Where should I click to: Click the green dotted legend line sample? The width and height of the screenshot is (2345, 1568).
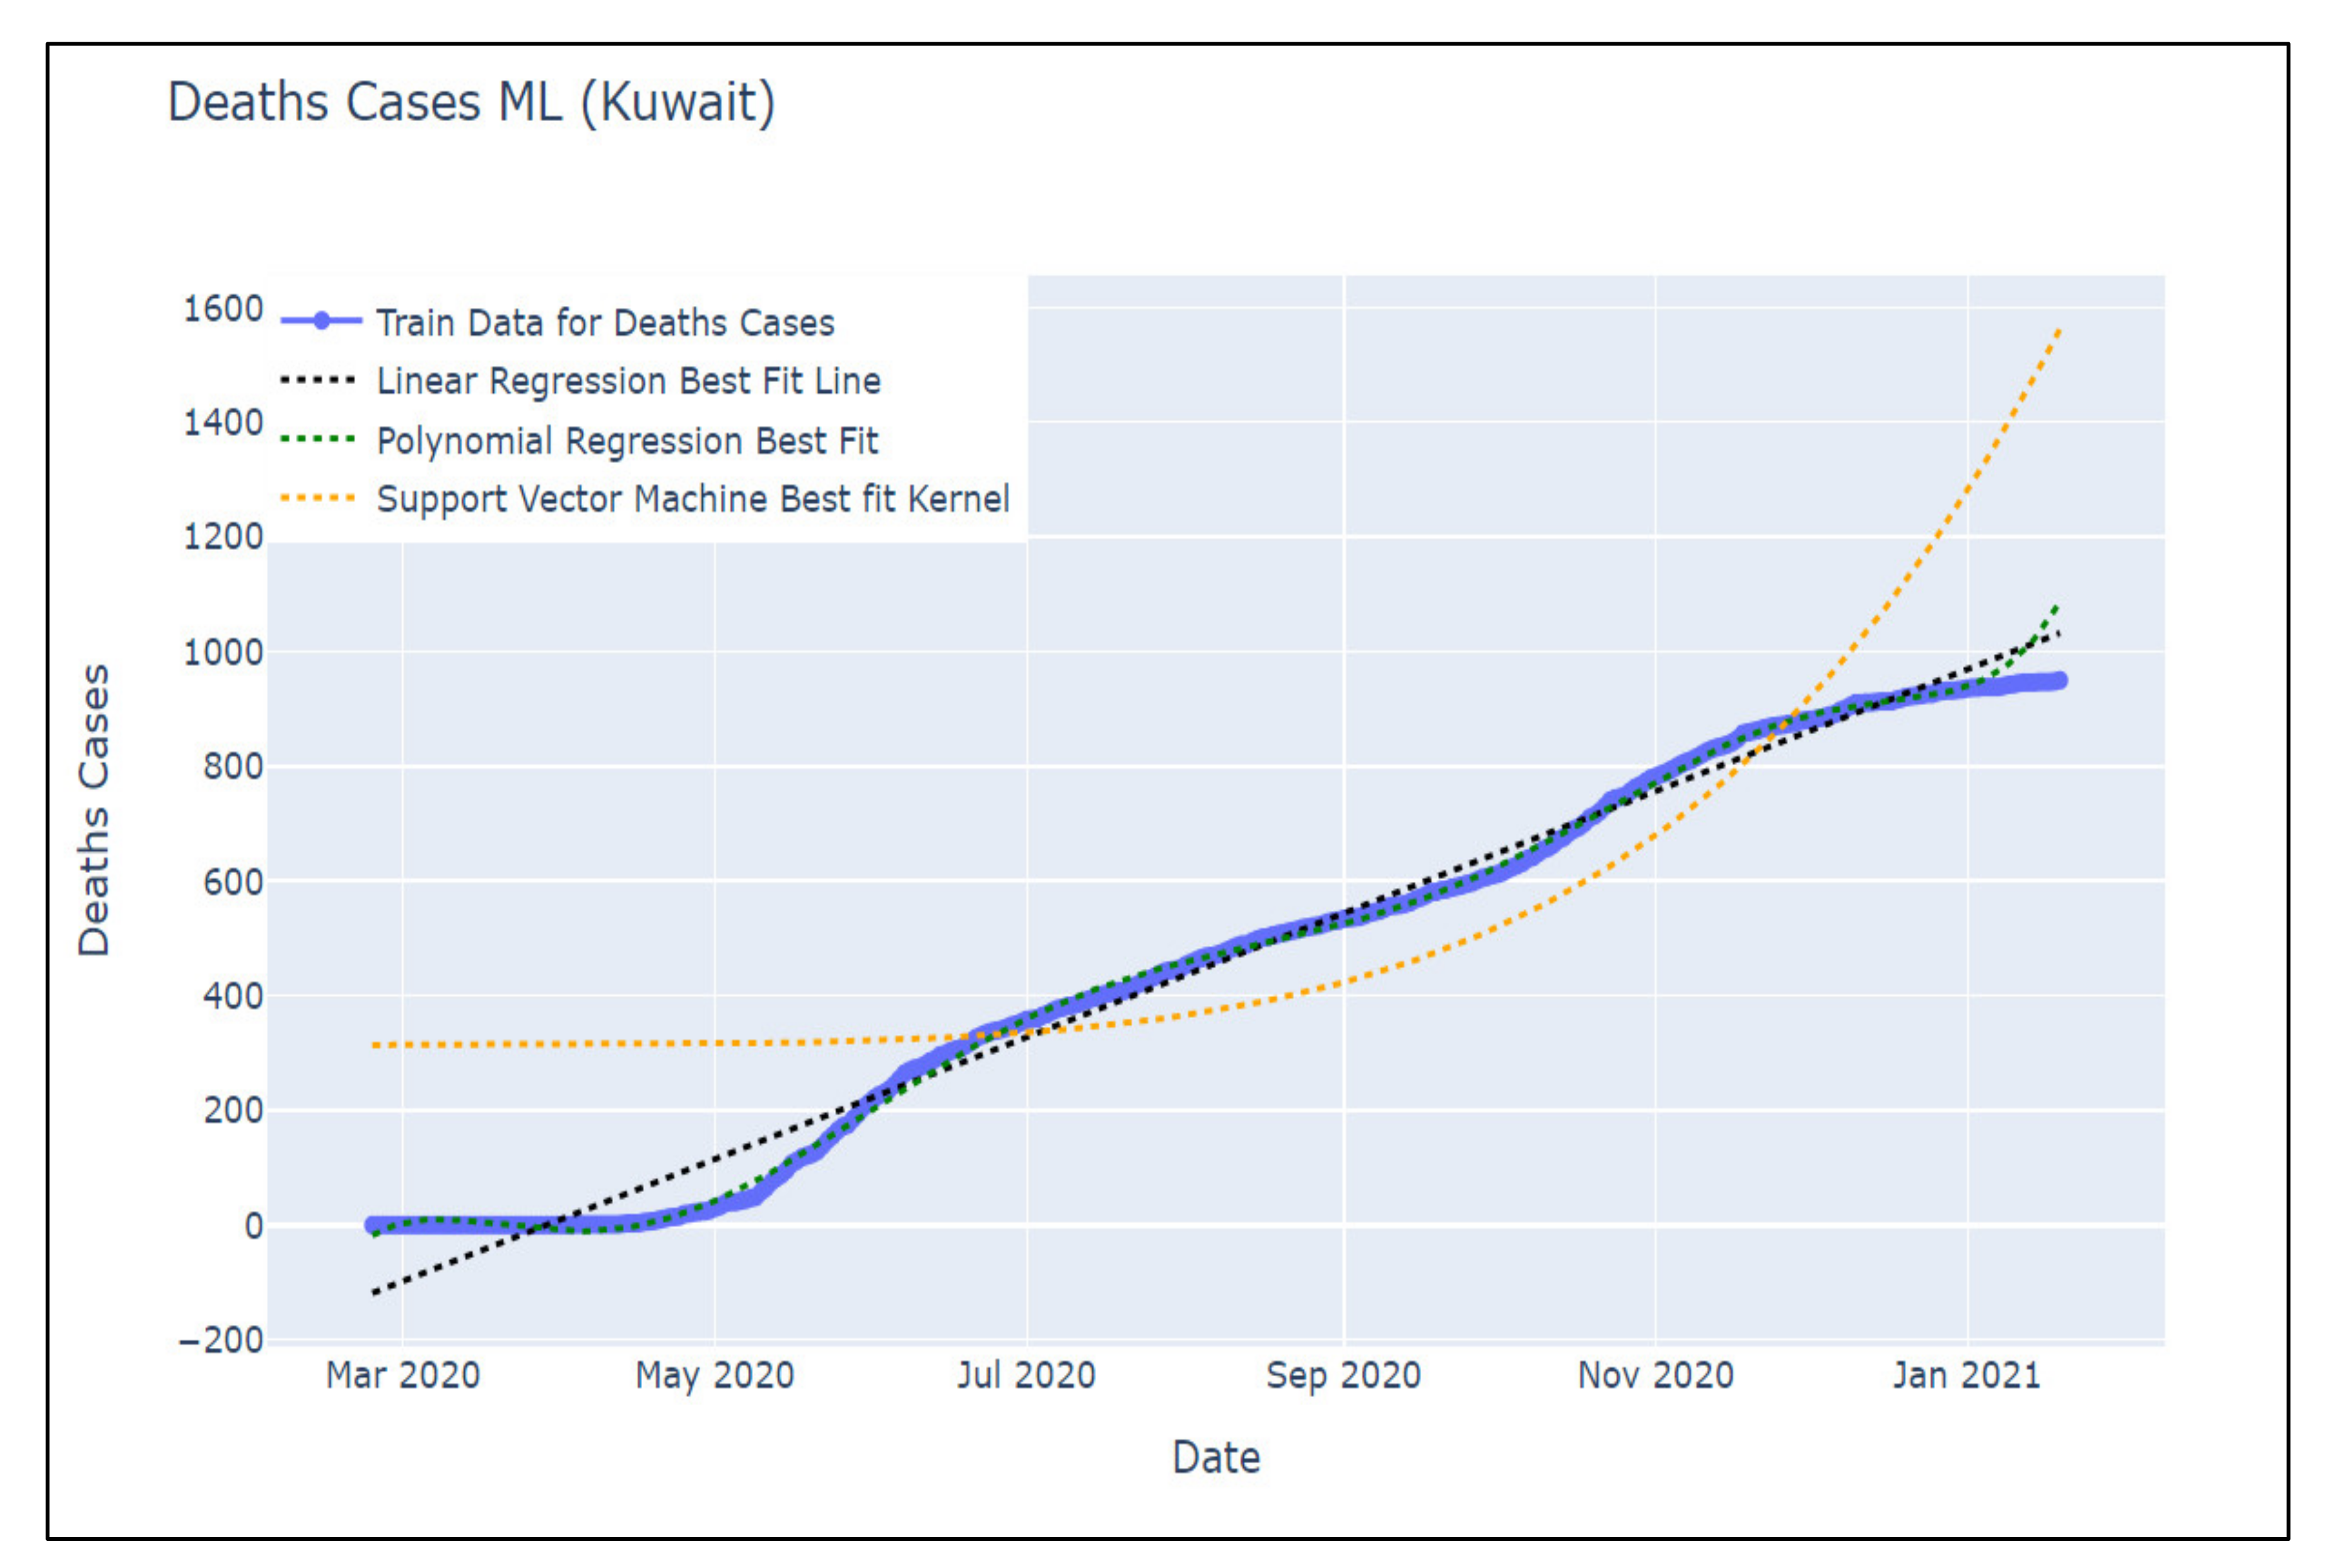[x=318, y=439]
